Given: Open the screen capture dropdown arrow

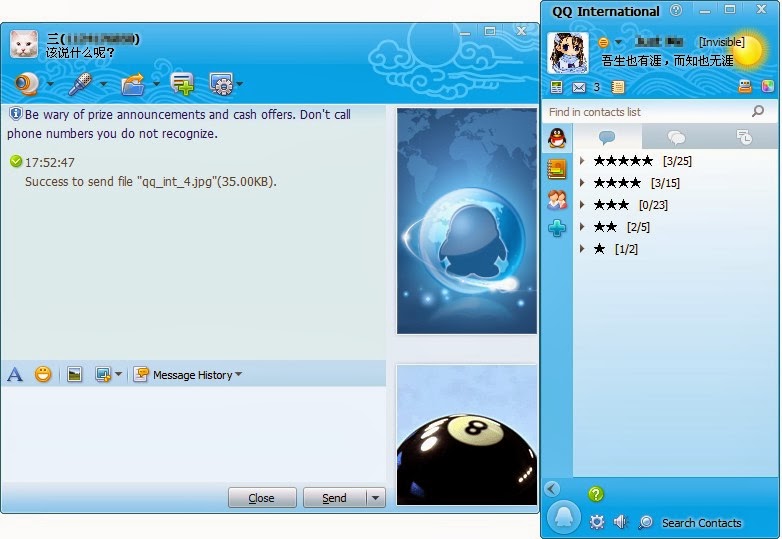Looking at the screenshot, I should click(118, 374).
